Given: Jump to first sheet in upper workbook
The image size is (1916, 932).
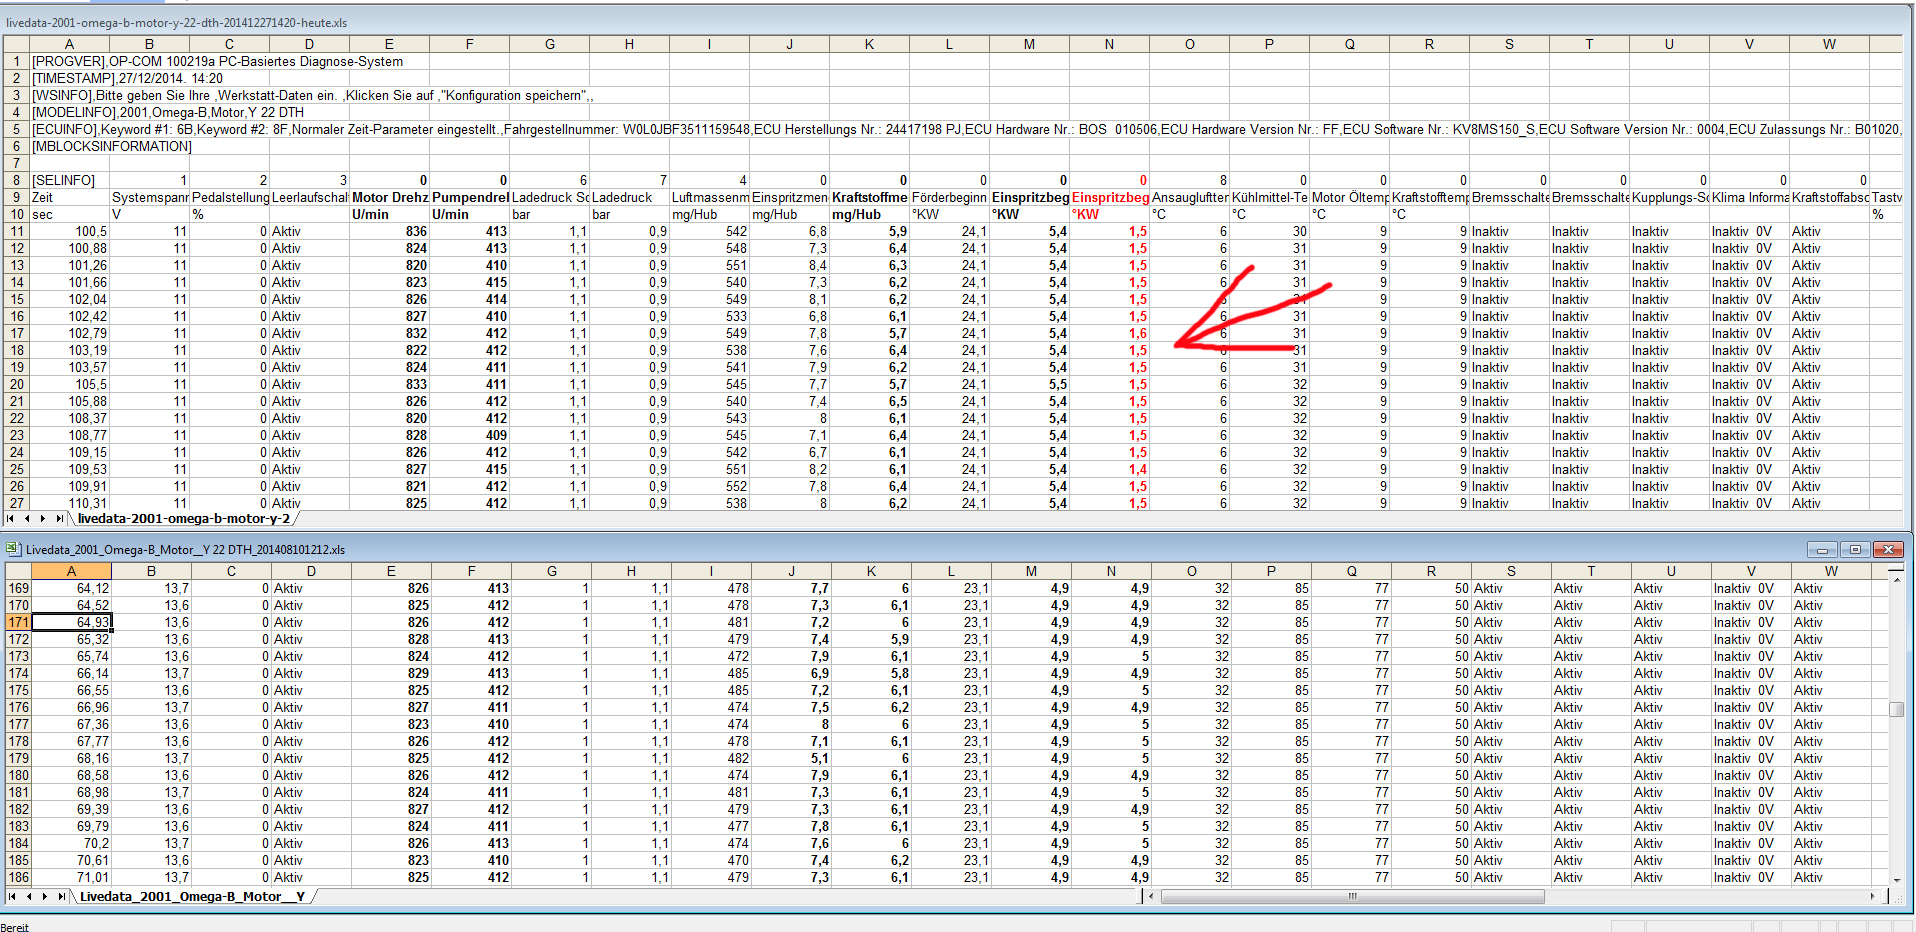Looking at the screenshot, I should [x=11, y=519].
